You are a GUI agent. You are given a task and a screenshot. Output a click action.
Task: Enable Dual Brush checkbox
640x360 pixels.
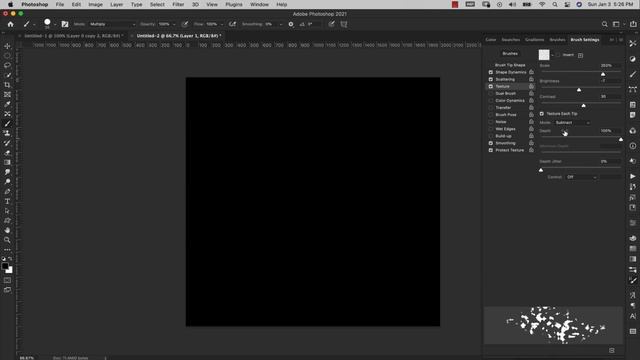491,93
